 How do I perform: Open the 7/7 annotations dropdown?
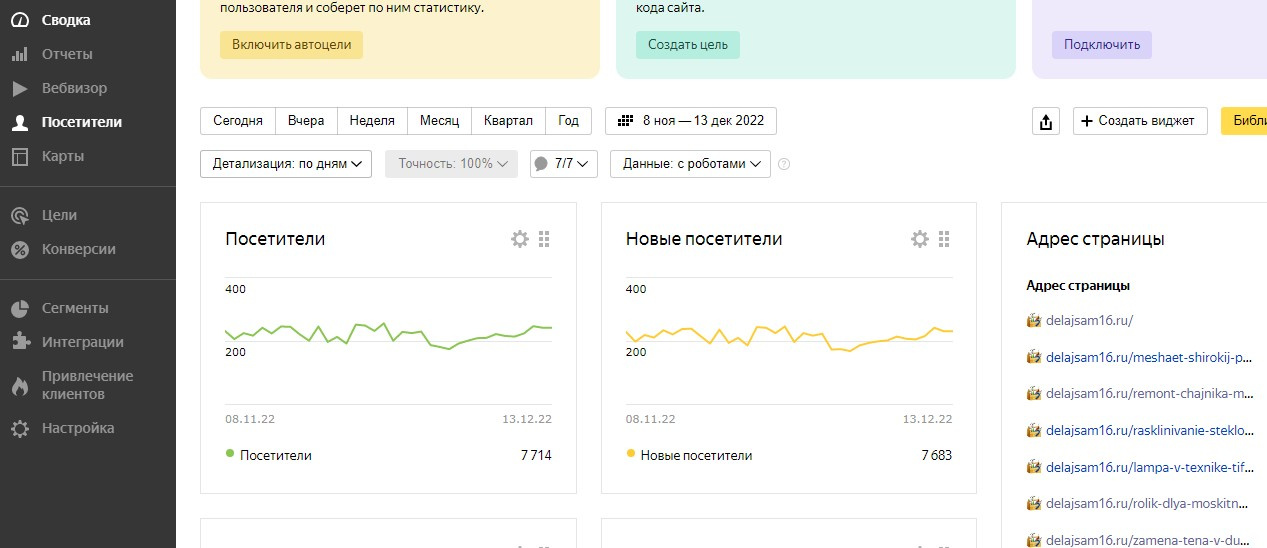[x=564, y=164]
